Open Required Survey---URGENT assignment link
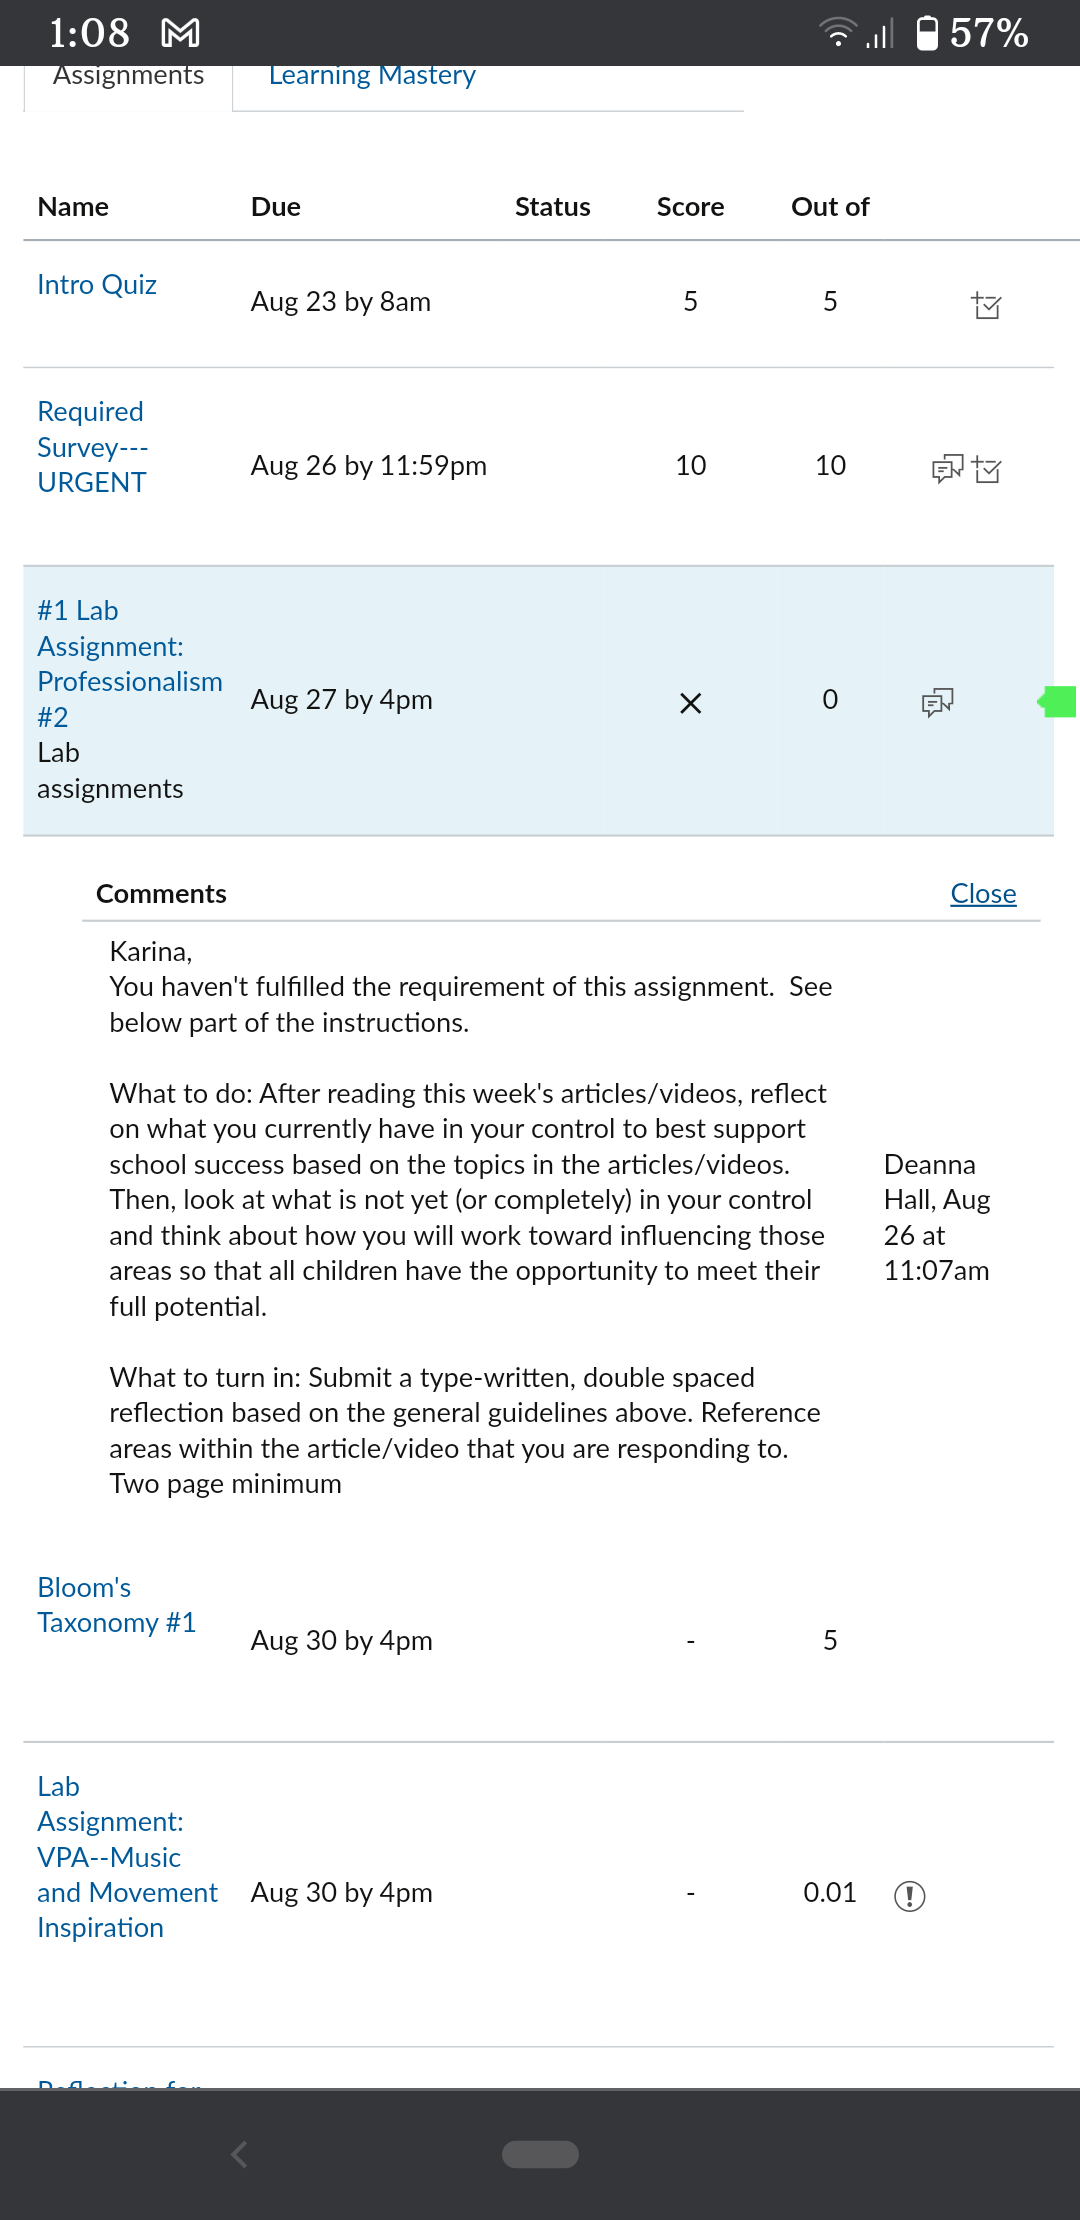 (x=92, y=447)
